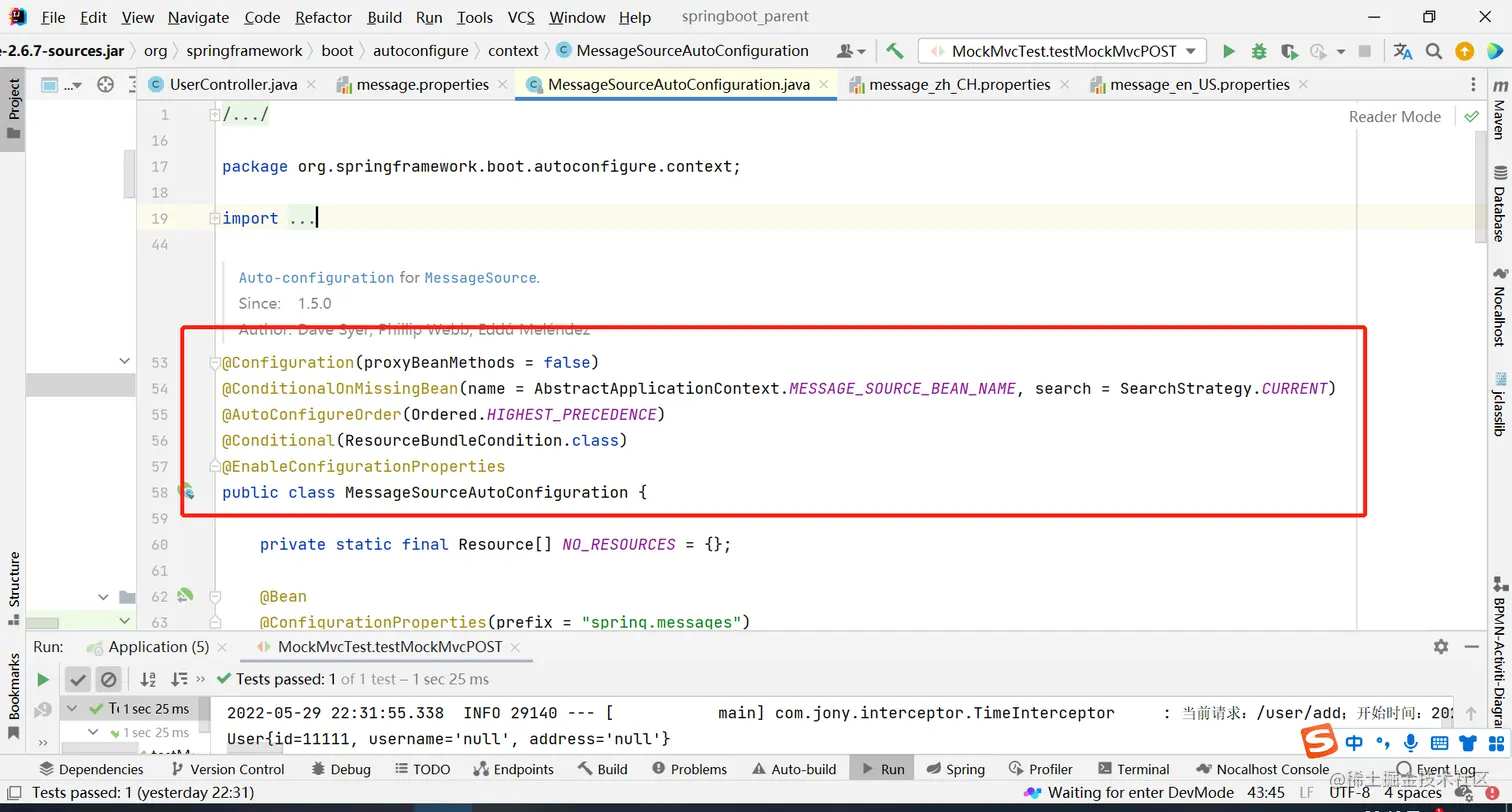This screenshot has height=812, width=1512.
Task: Run with coverage shield icon
Action: [1289, 51]
